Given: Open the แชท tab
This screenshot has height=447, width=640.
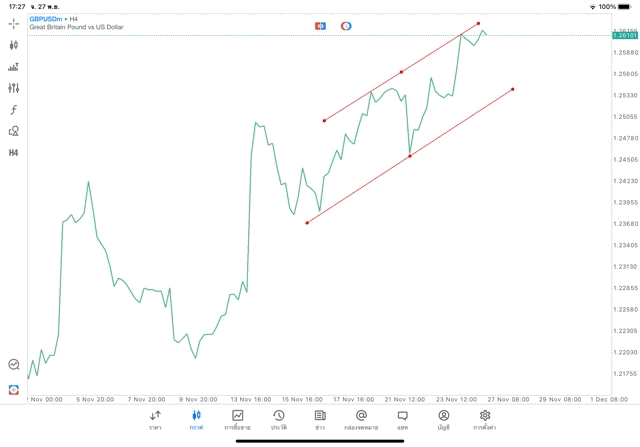Looking at the screenshot, I should [402, 419].
